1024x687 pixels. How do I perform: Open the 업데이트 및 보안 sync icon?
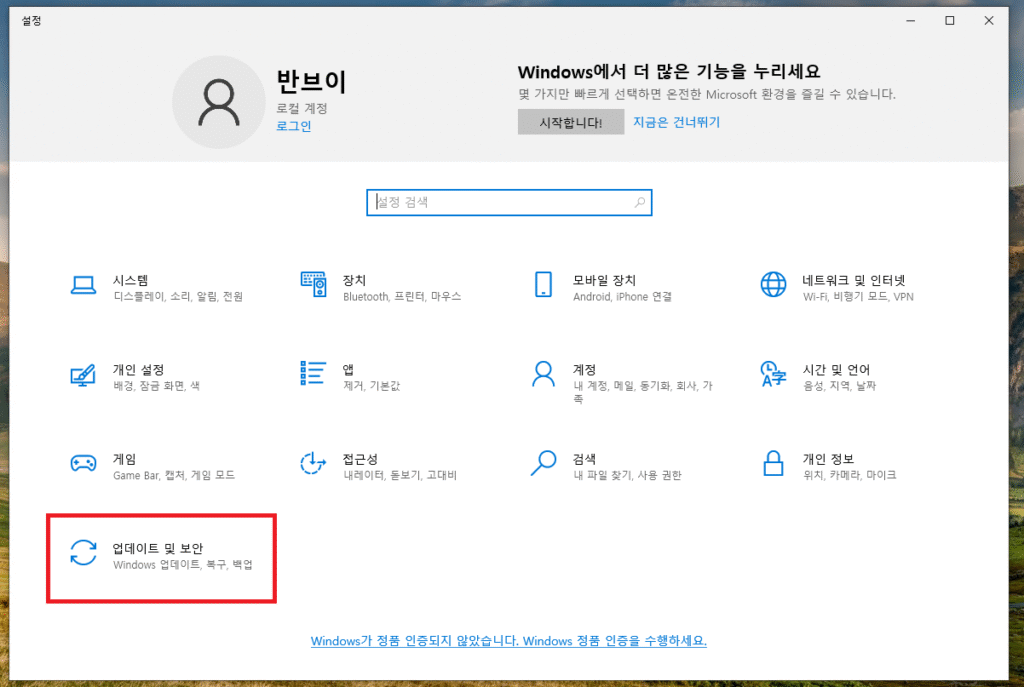(83, 552)
